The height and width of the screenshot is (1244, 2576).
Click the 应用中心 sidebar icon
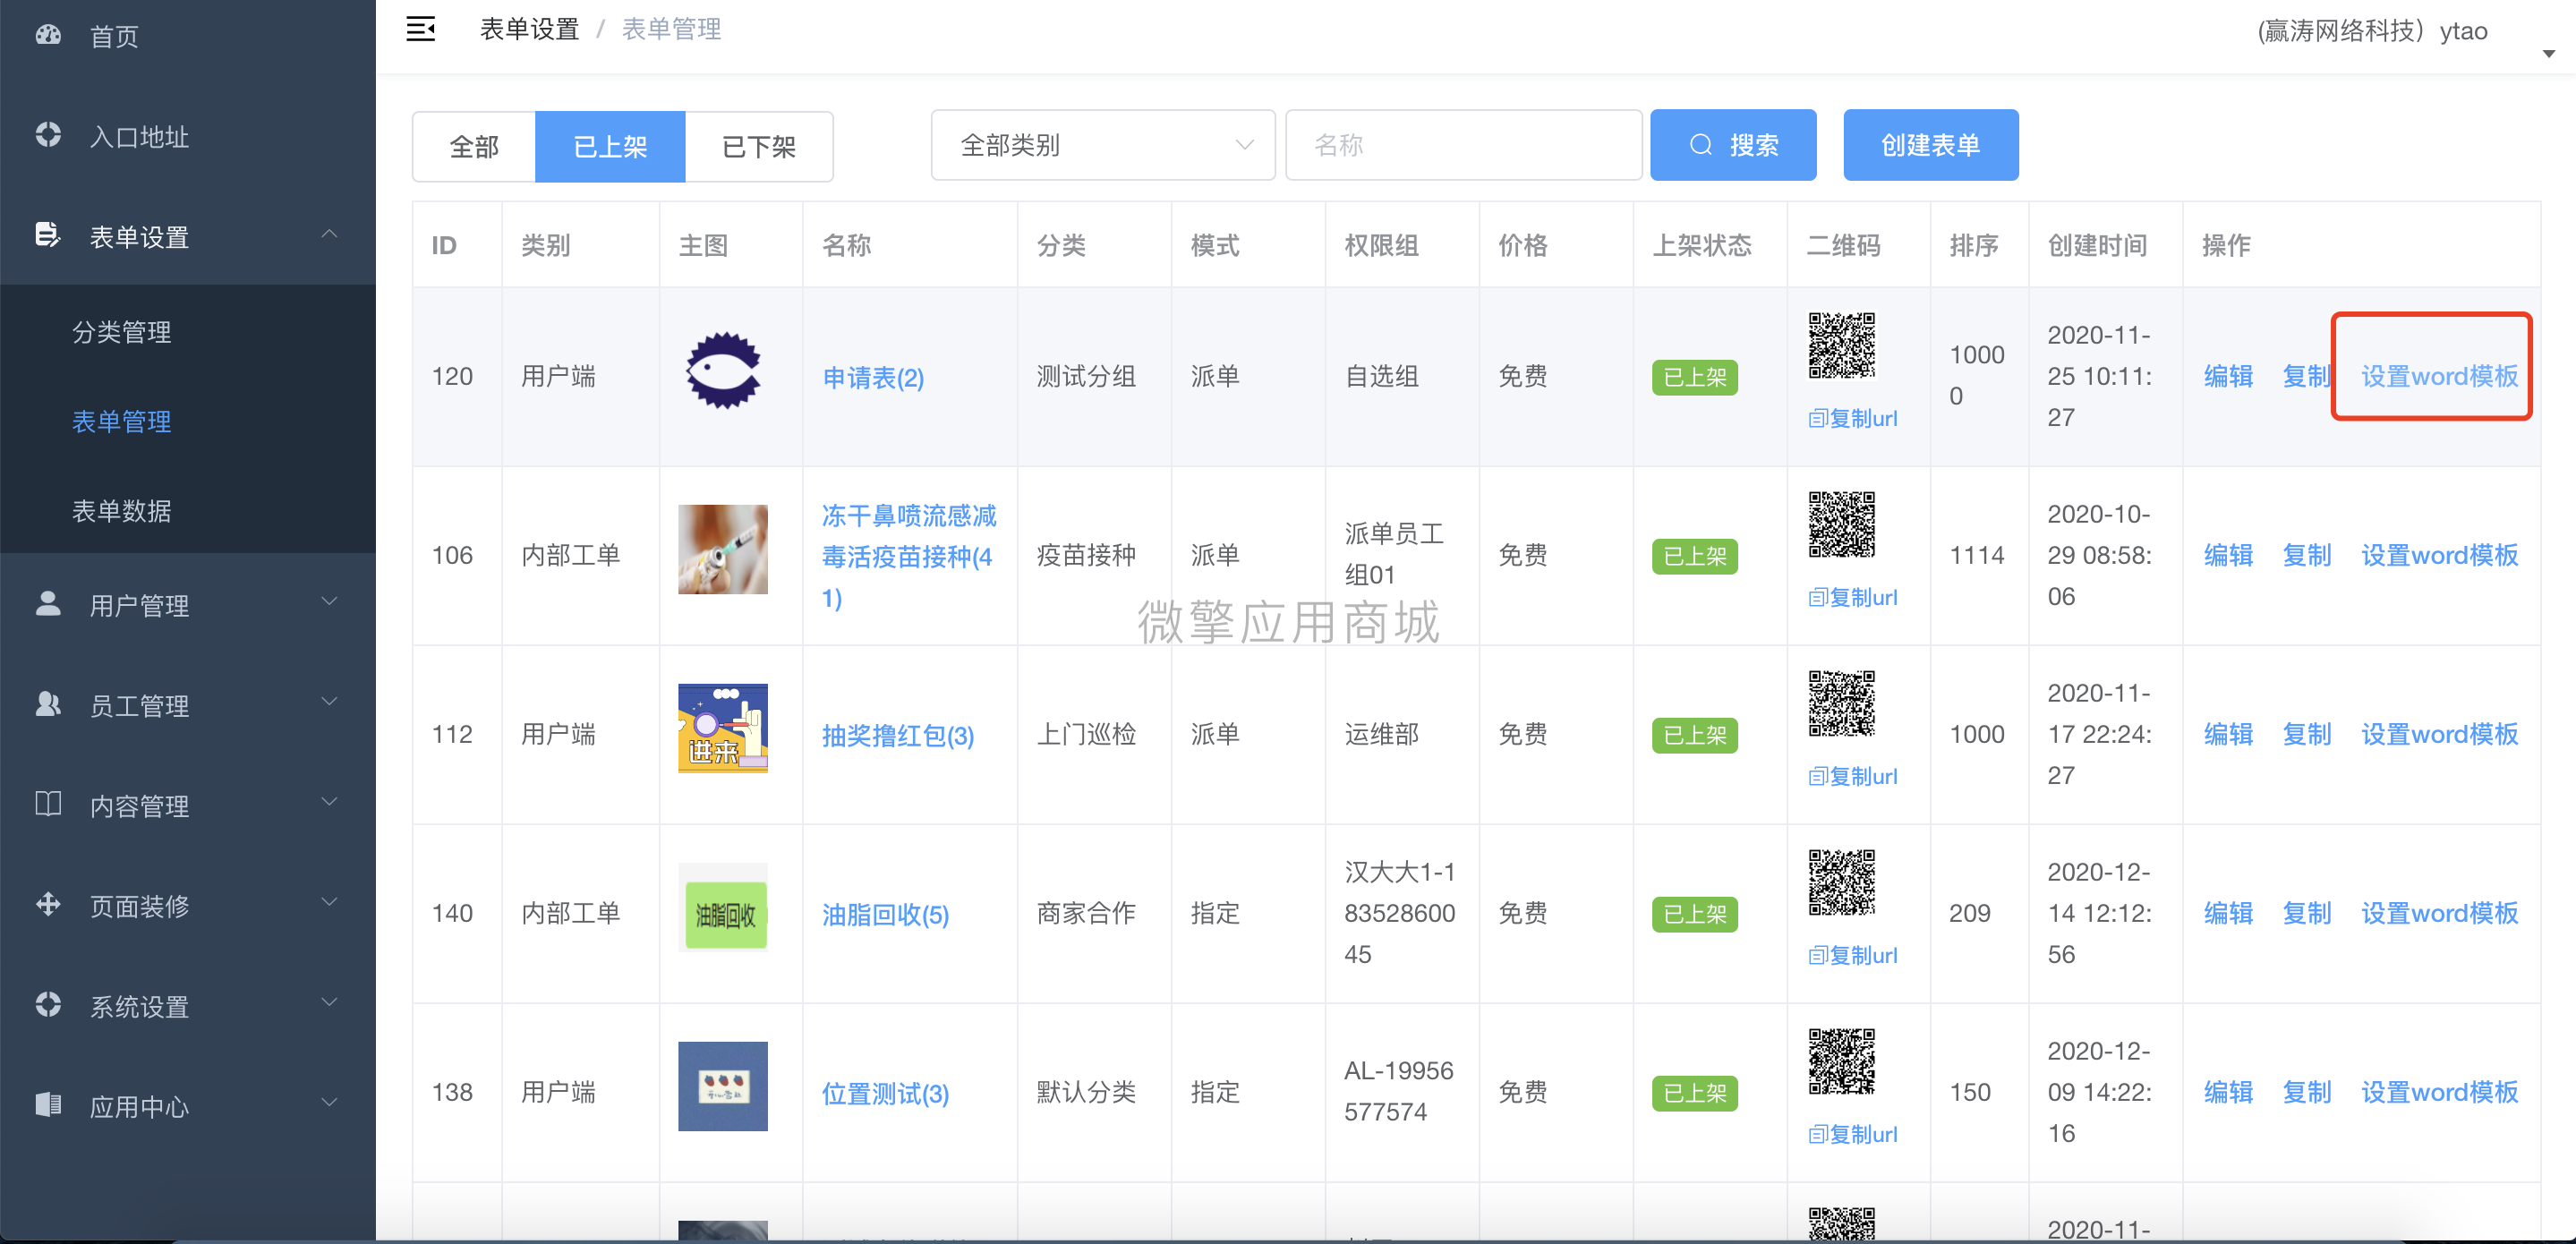48,1104
